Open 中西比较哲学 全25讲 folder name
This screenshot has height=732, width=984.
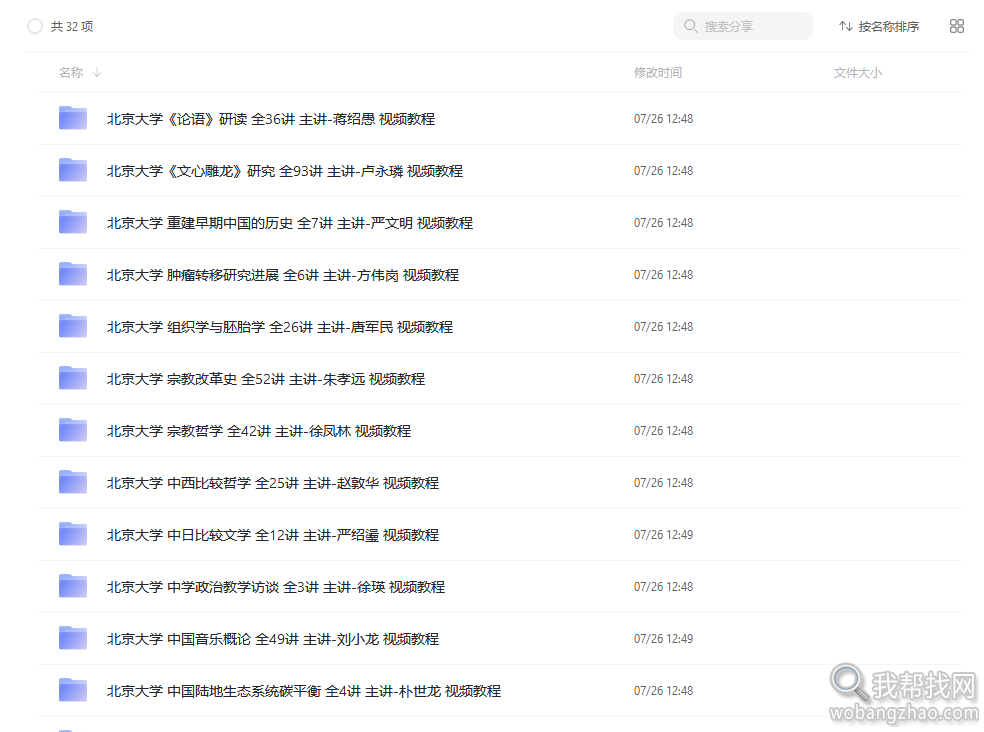tap(273, 483)
